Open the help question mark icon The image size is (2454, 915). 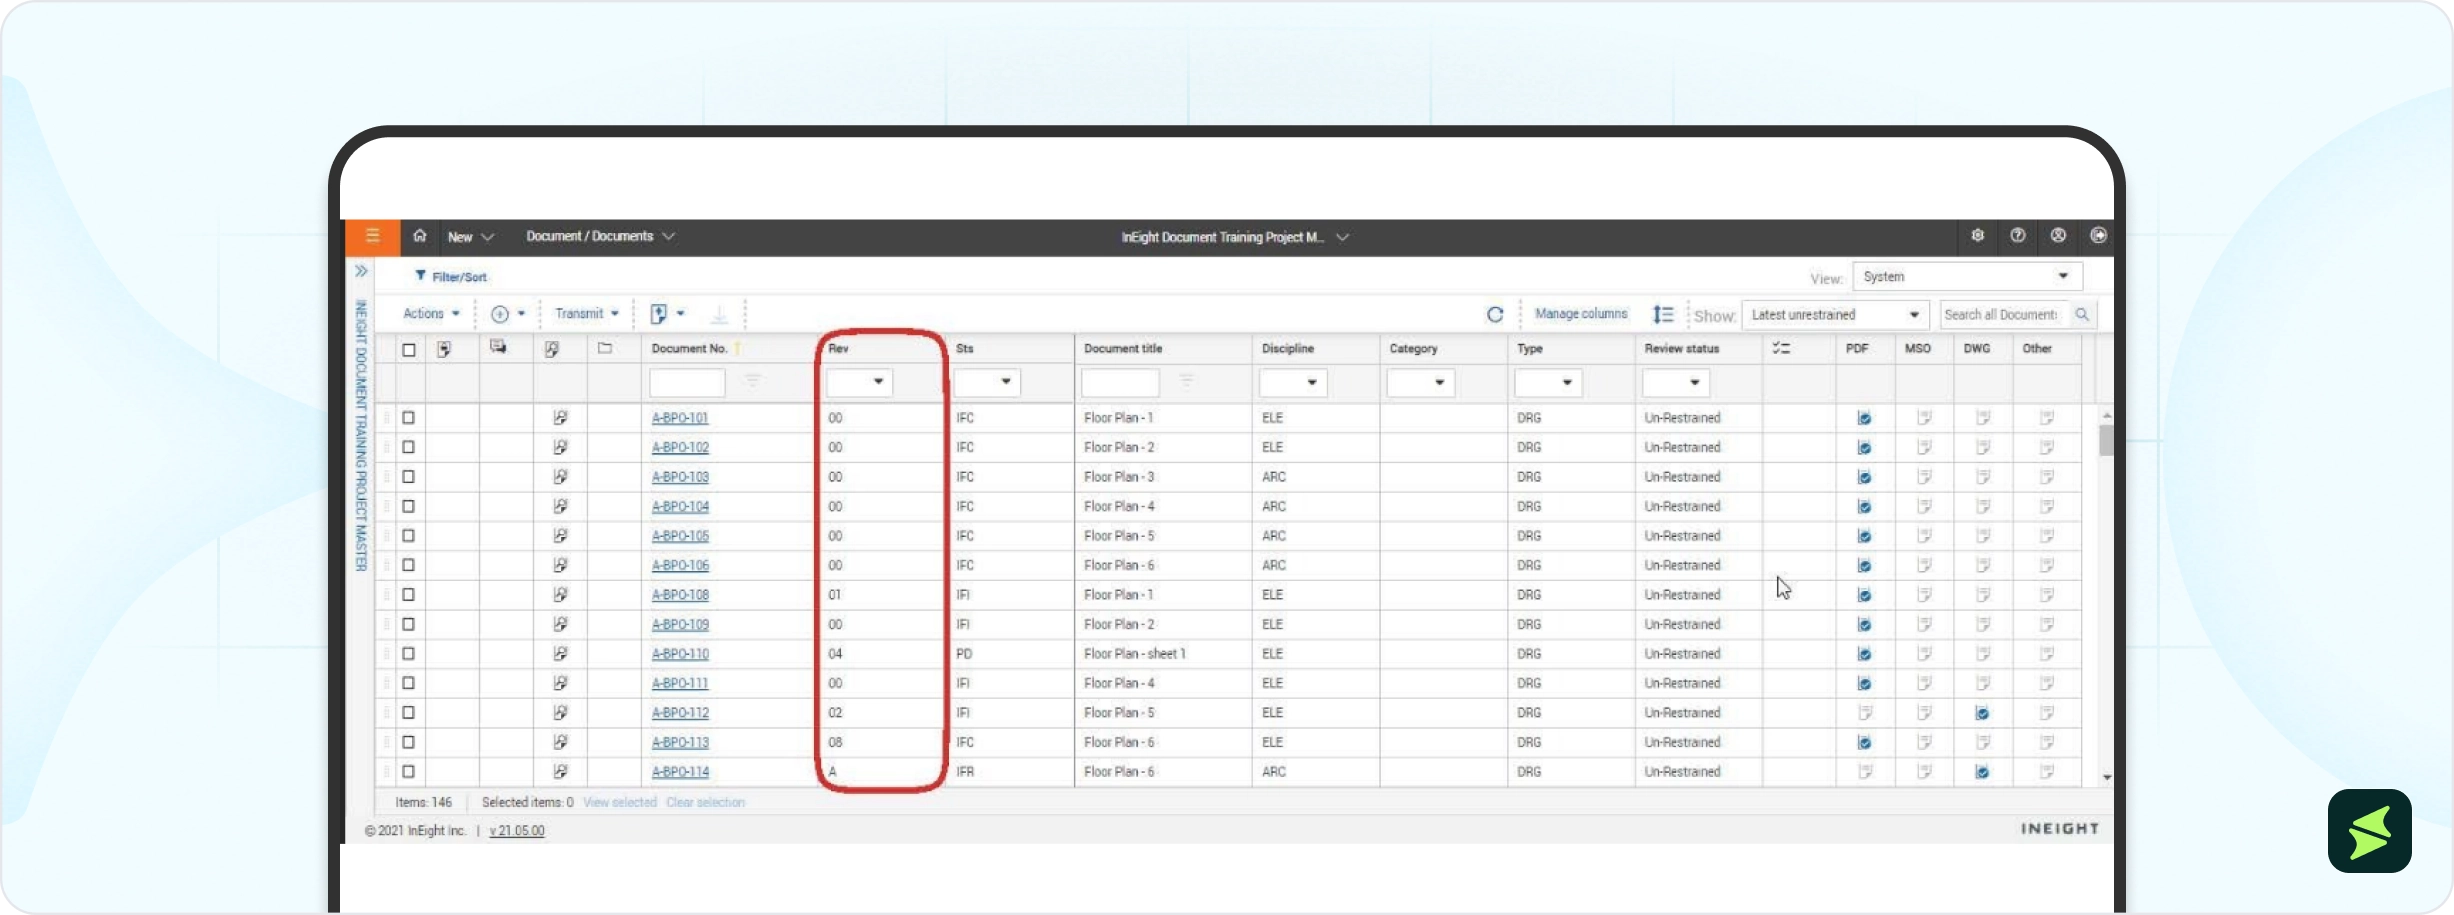tap(2018, 235)
